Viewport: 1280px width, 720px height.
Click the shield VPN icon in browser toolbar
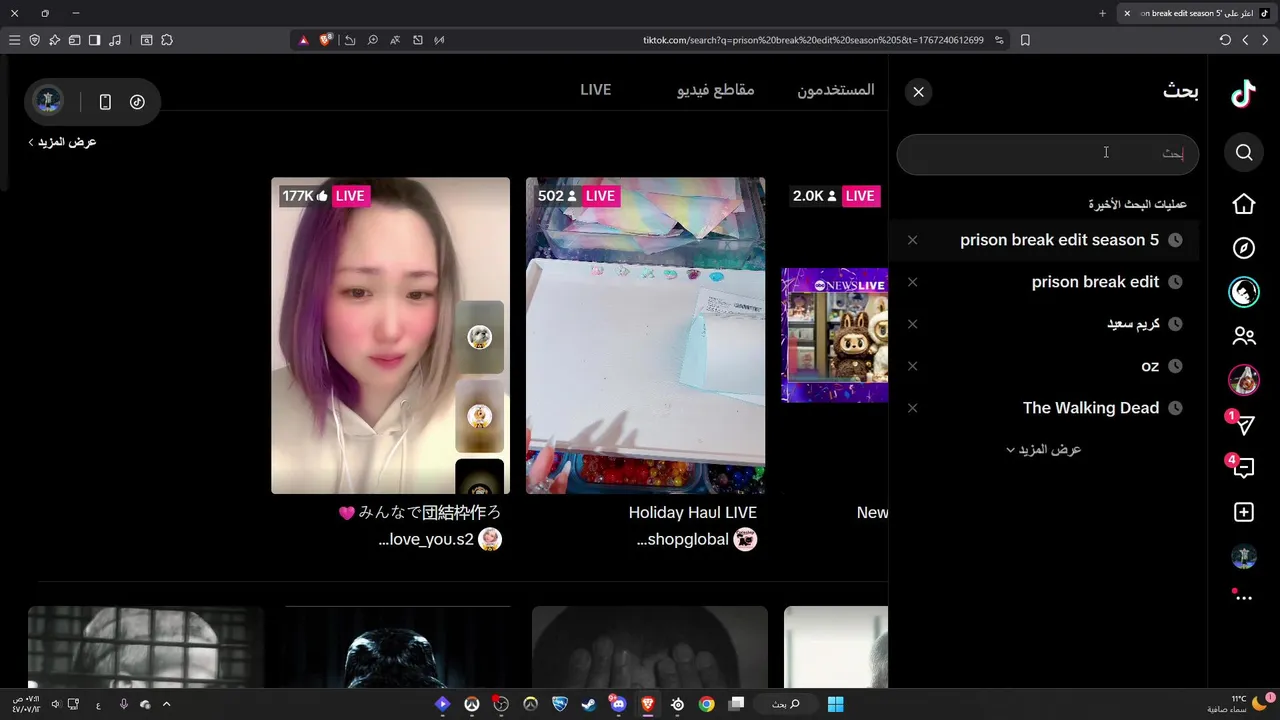point(34,40)
